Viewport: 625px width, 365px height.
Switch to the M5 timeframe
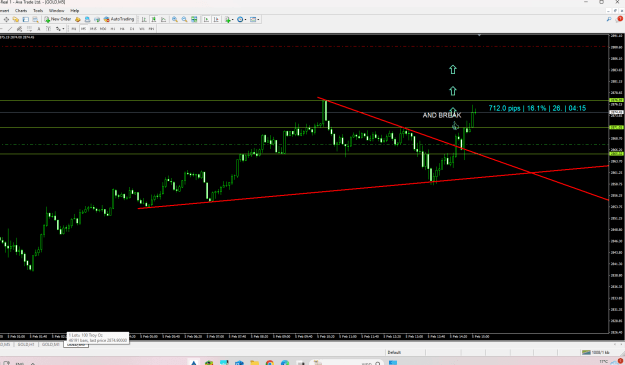pos(83,29)
